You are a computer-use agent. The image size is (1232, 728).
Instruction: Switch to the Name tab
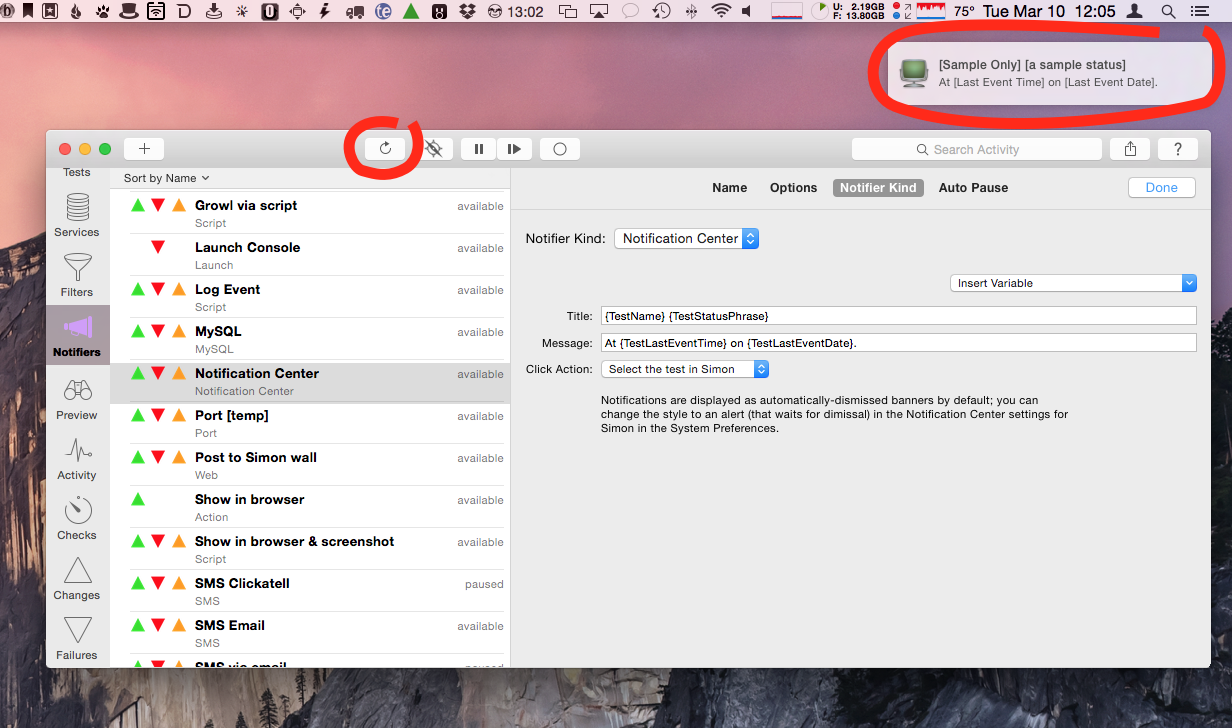coord(729,187)
